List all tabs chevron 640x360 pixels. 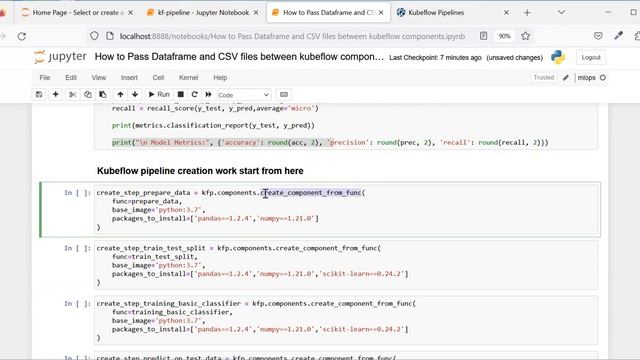(x=562, y=13)
